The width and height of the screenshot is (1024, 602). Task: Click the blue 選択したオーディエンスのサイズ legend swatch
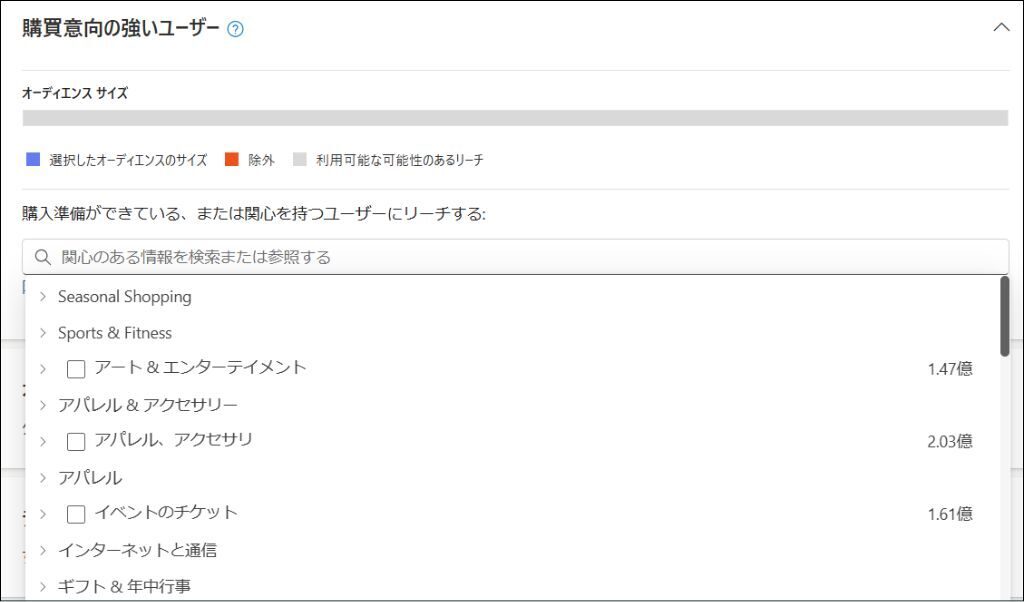33,159
